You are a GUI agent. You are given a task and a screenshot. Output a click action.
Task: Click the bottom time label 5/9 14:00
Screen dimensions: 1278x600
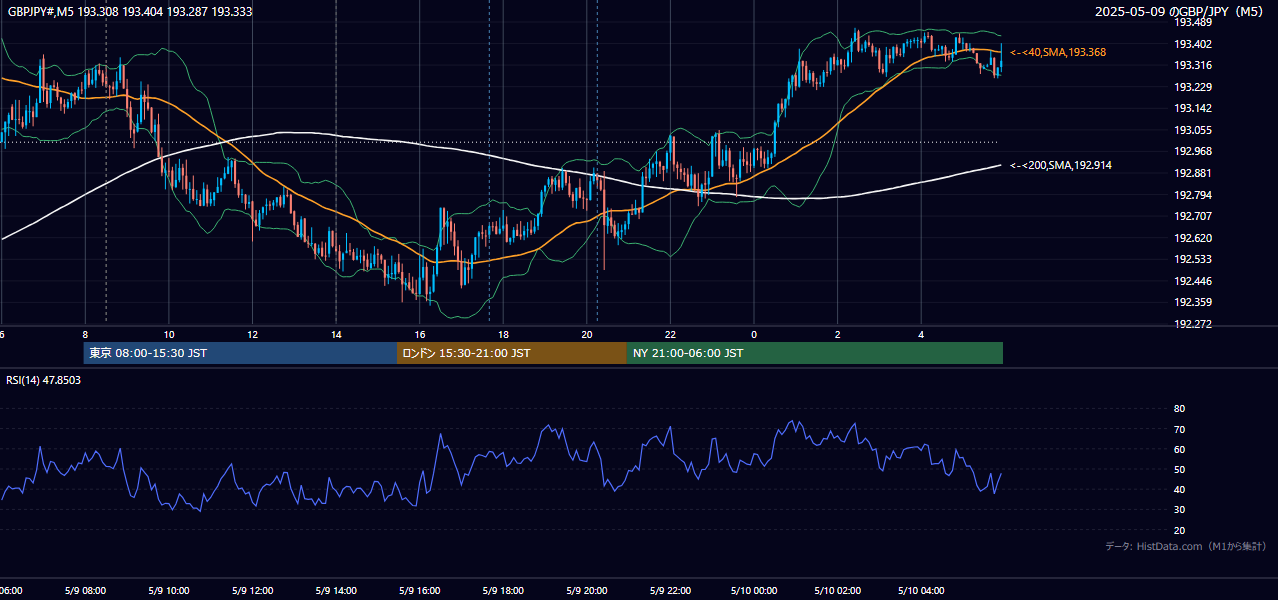tap(335, 591)
